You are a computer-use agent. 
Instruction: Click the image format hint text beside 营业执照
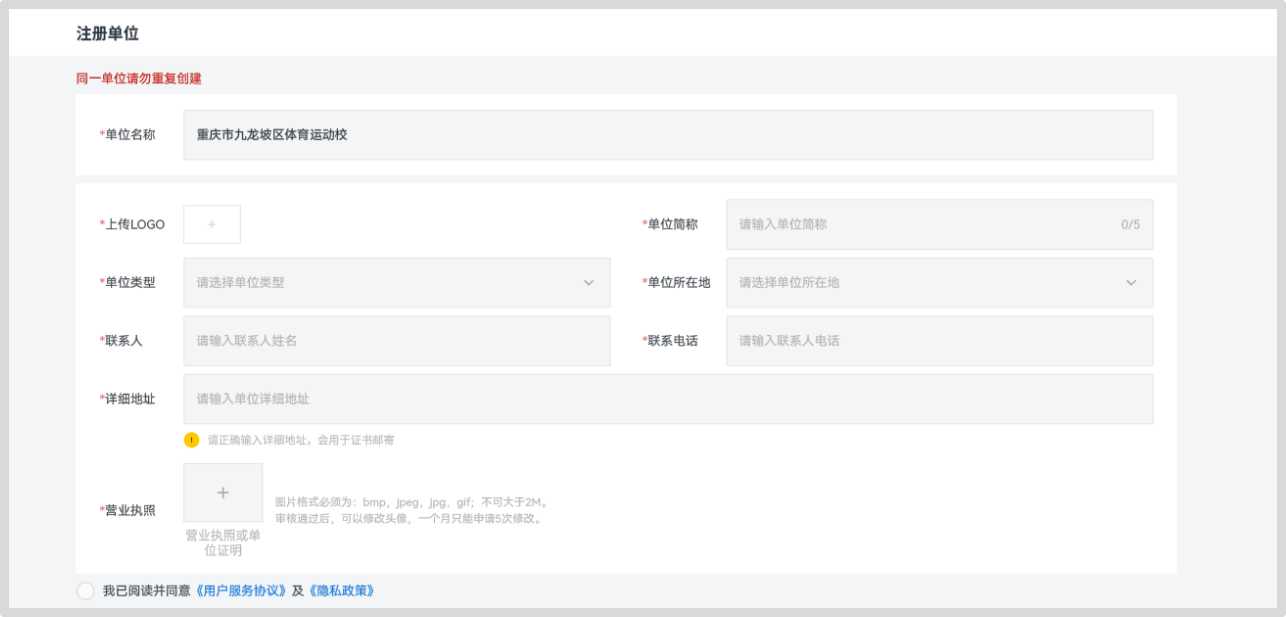click(x=412, y=510)
